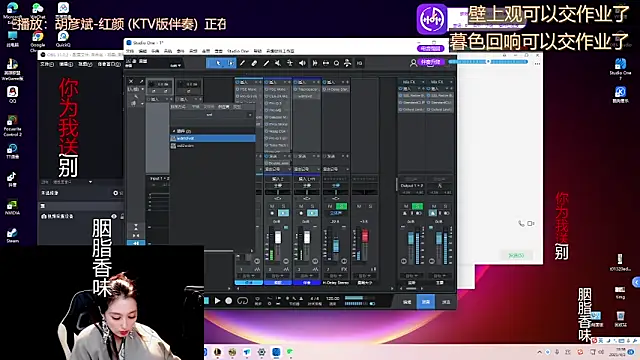Open the snap quantize dropdown left of the toolbar

176,65
